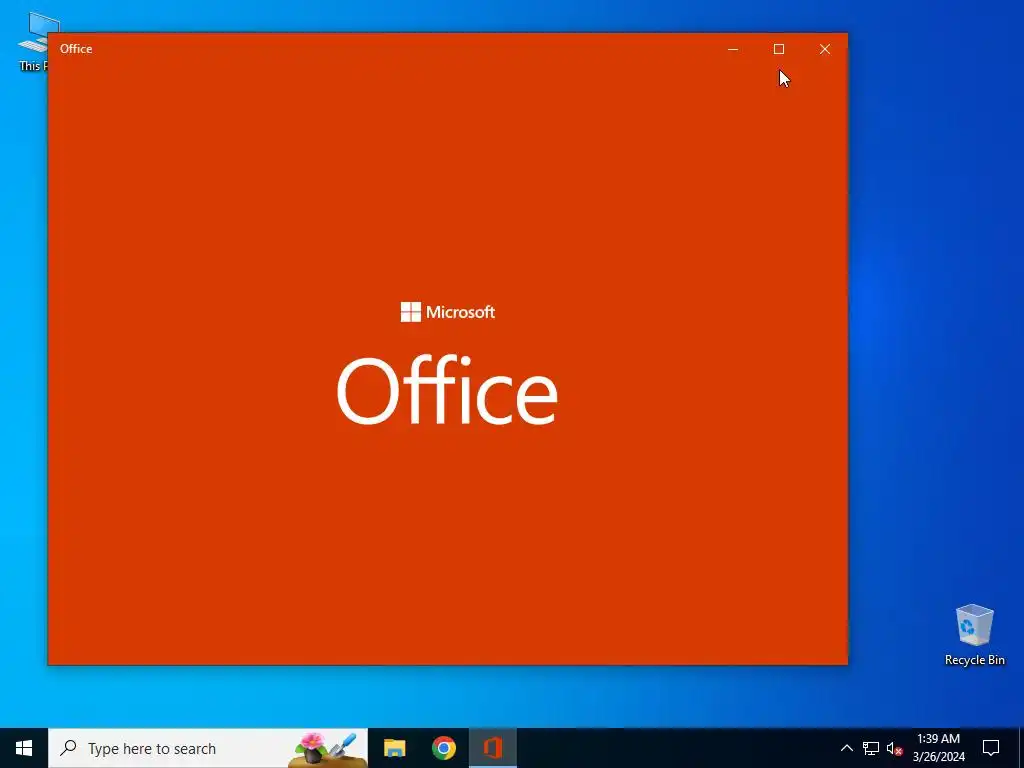Open the Action Center notifications
The width and height of the screenshot is (1024, 768).
[x=991, y=748]
